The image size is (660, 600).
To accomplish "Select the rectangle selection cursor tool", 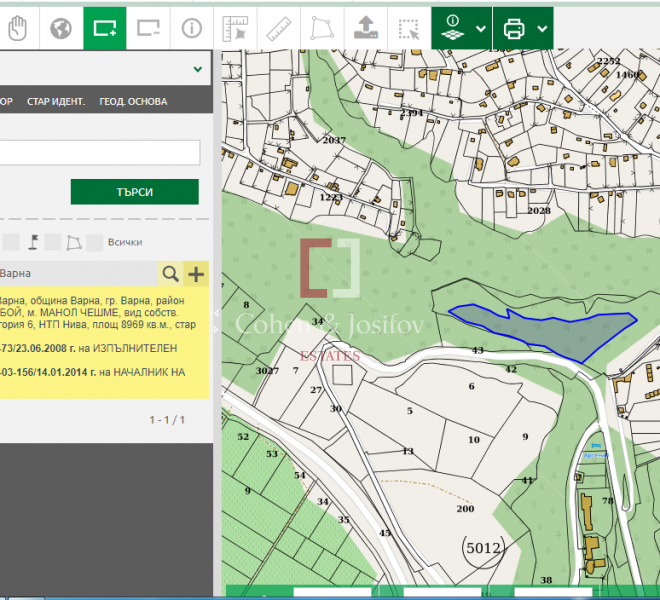I will pyautogui.click(x=409, y=29).
